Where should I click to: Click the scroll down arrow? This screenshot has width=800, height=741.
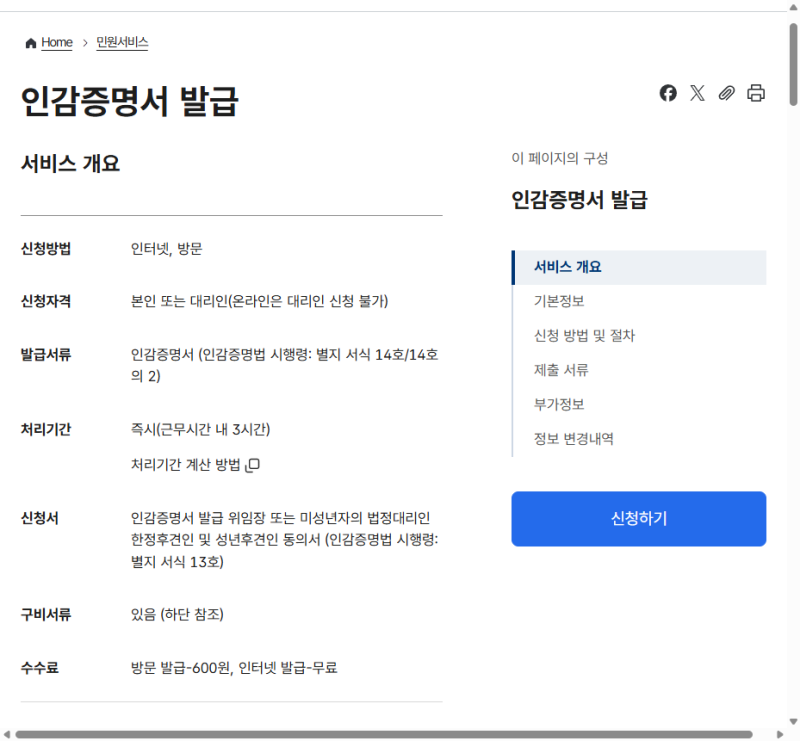793,722
